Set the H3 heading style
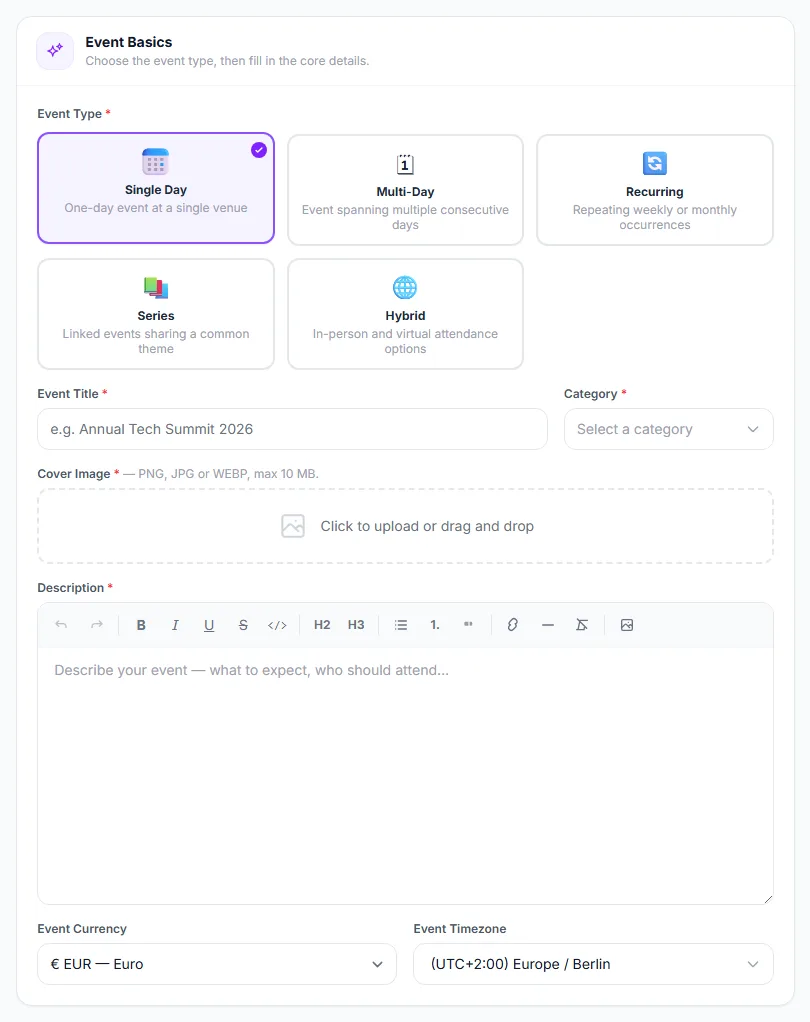The width and height of the screenshot is (810, 1022). [x=356, y=625]
